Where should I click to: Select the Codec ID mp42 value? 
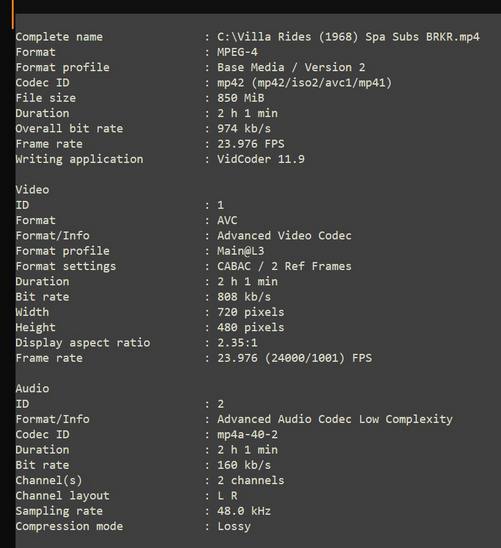[x=304, y=83]
